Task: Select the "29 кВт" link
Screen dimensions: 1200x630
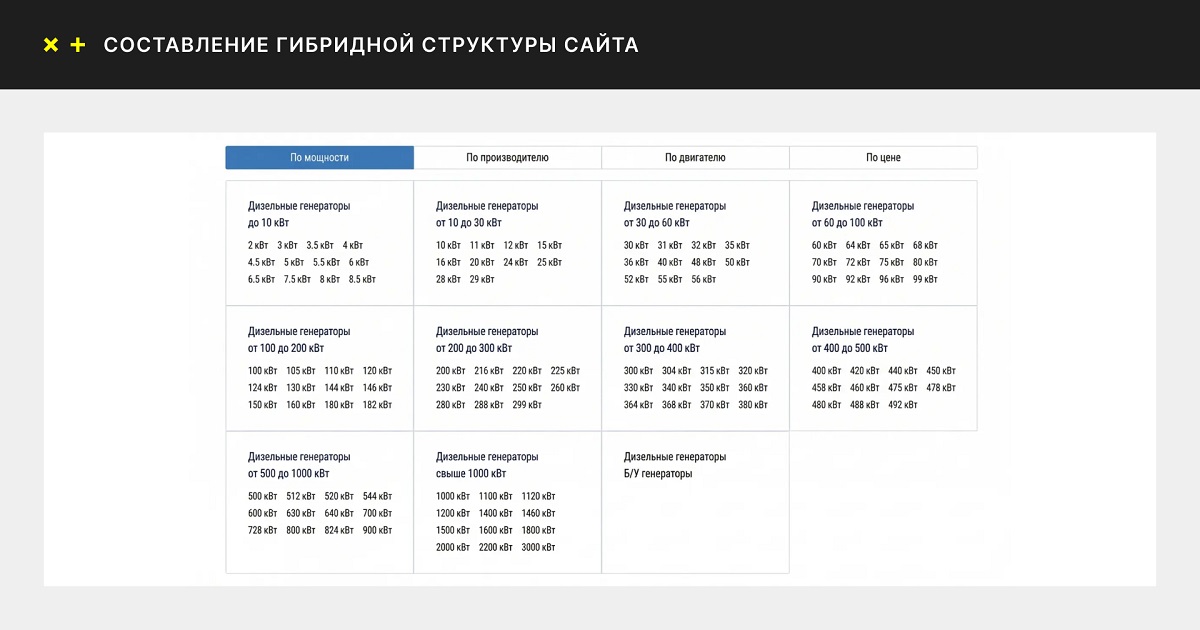Action: pos(482,279)
